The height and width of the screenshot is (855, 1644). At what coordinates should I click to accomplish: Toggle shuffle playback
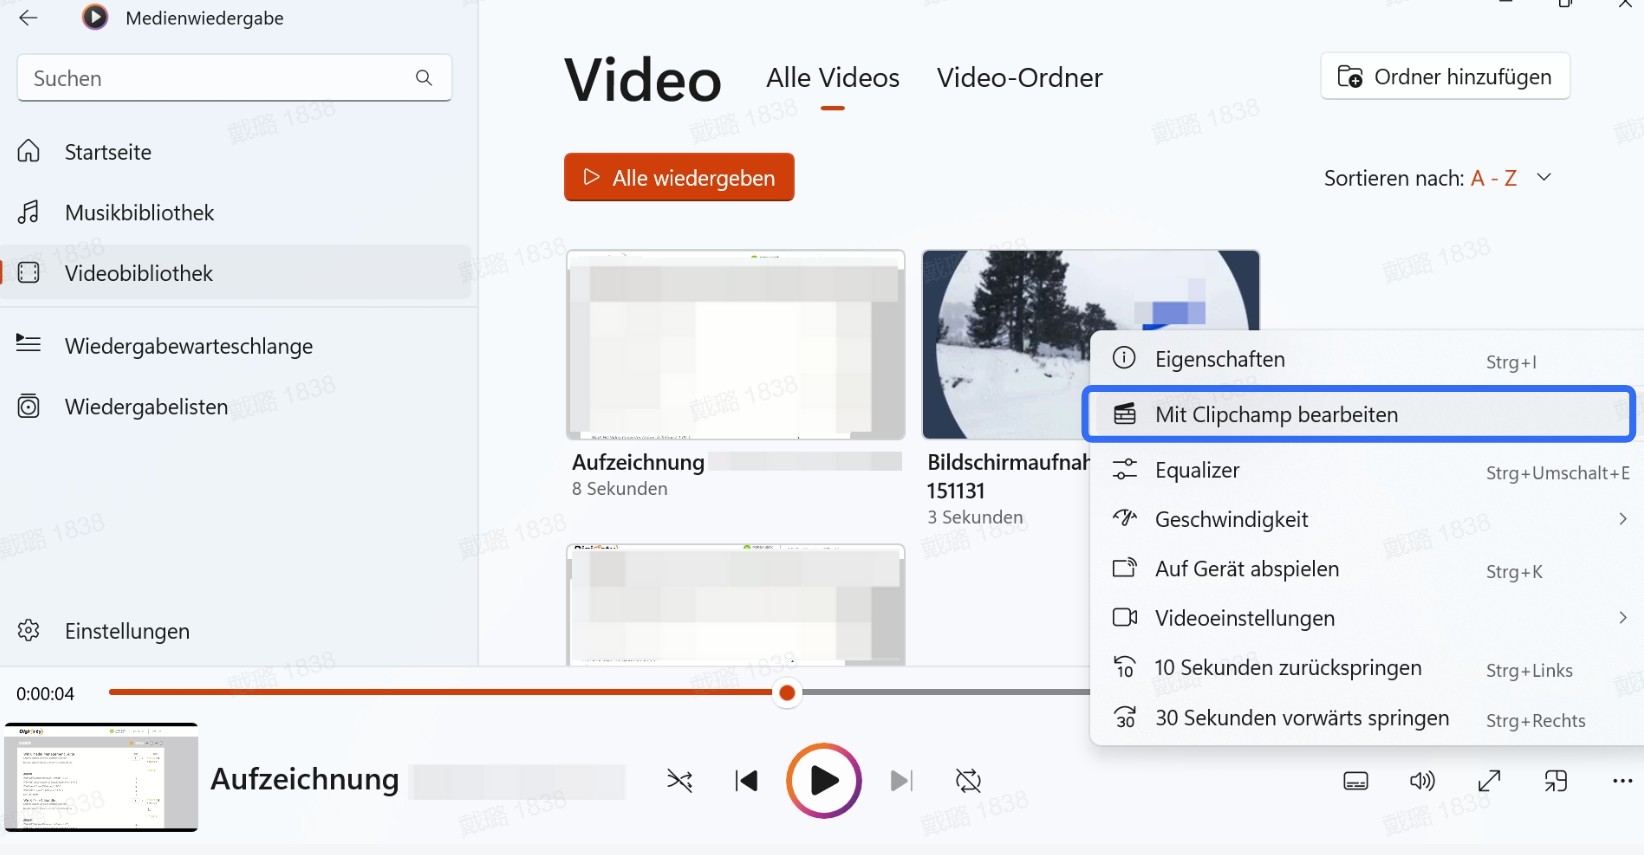680,781
